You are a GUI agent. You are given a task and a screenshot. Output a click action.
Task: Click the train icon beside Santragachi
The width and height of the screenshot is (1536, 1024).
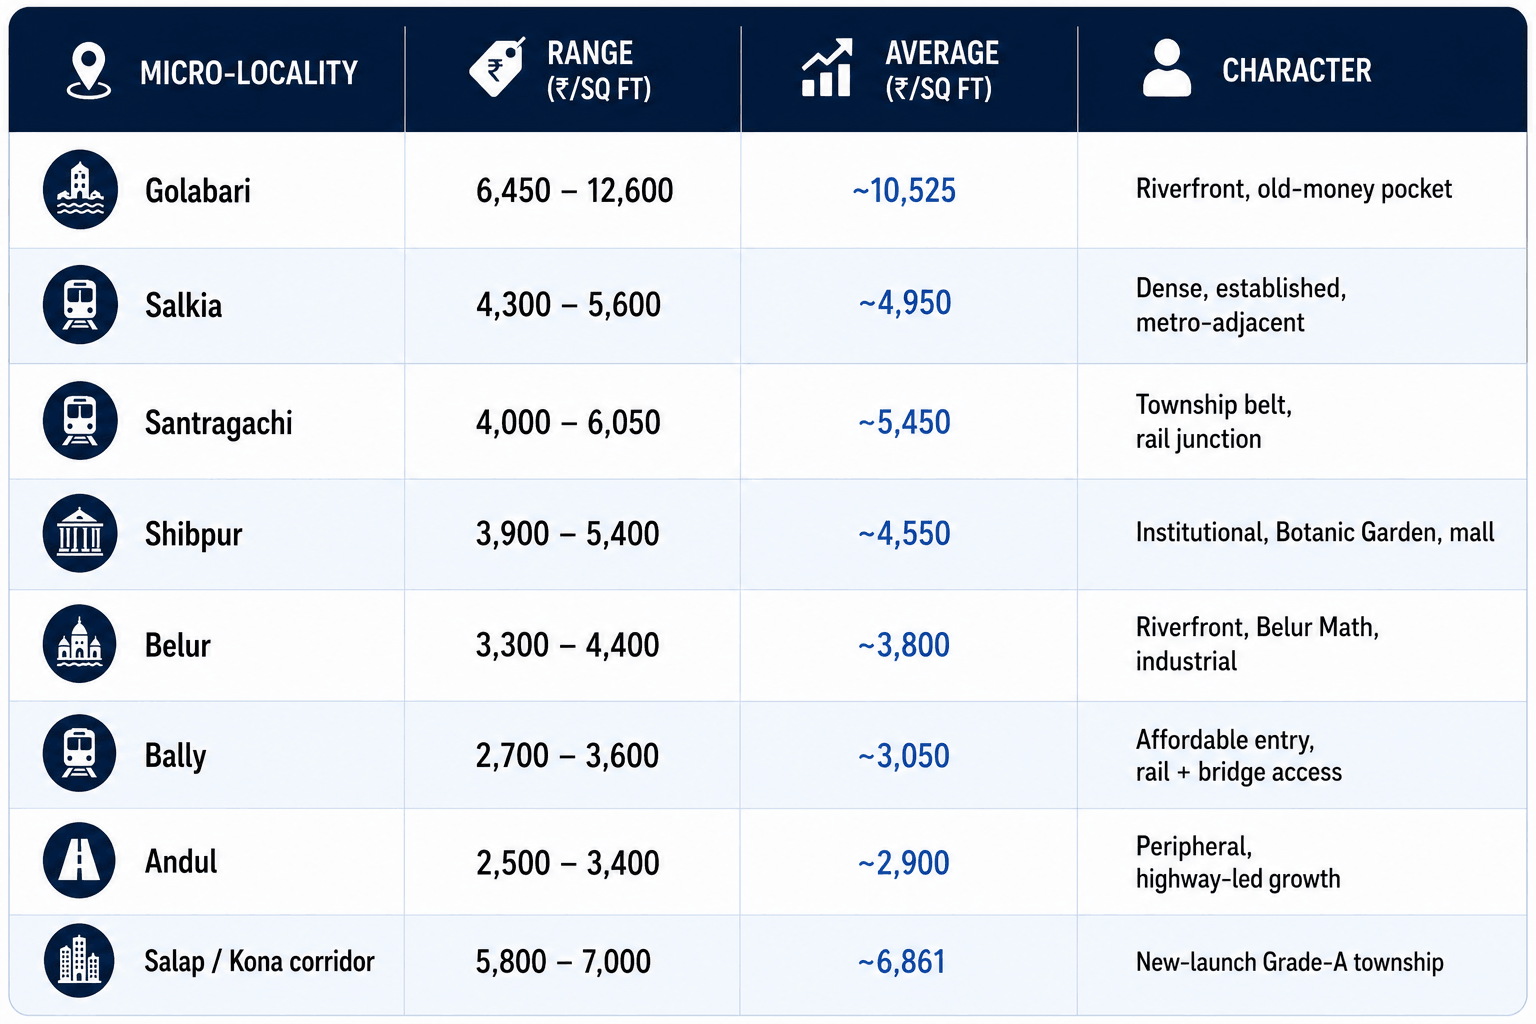click(80, 421)
